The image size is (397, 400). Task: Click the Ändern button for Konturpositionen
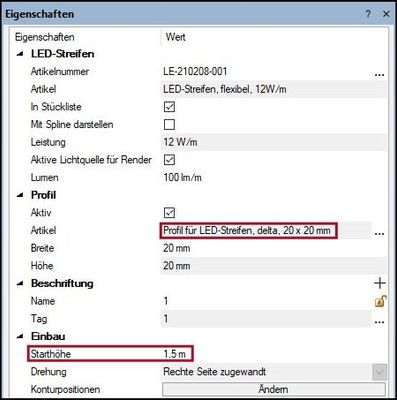click(274, 389)
